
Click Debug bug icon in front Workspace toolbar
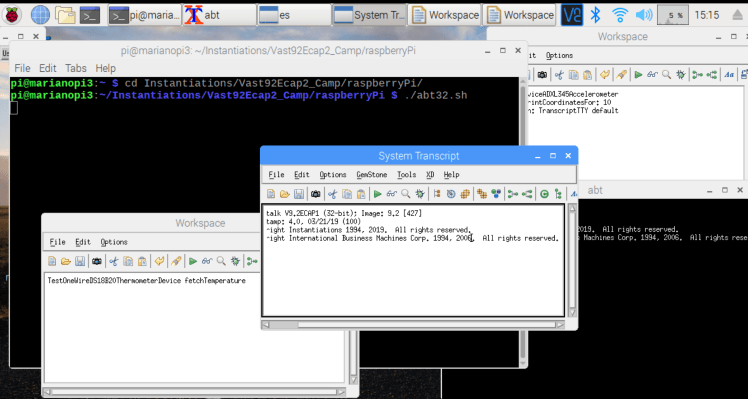point(235,261)
